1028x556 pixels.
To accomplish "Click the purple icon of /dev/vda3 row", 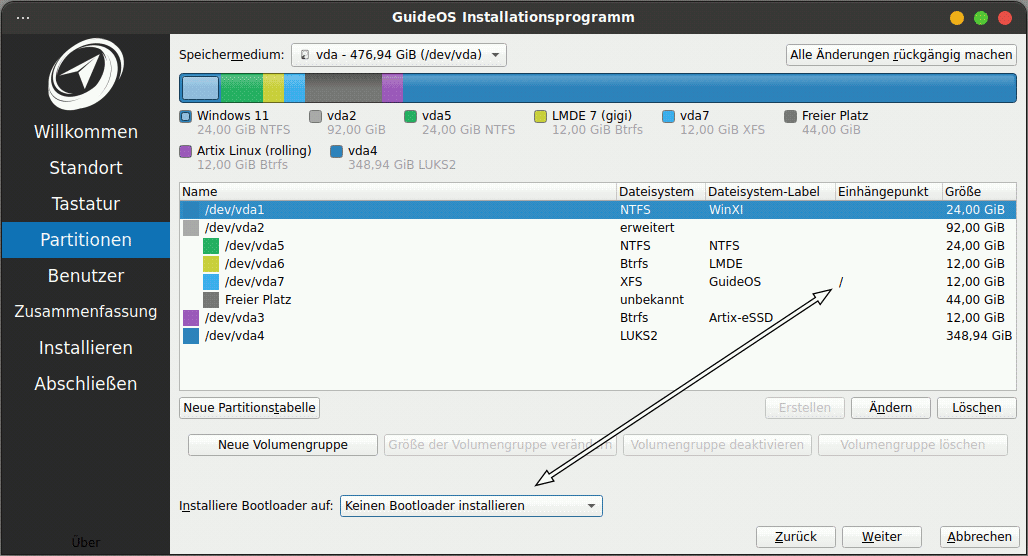I will click(191, 318).
